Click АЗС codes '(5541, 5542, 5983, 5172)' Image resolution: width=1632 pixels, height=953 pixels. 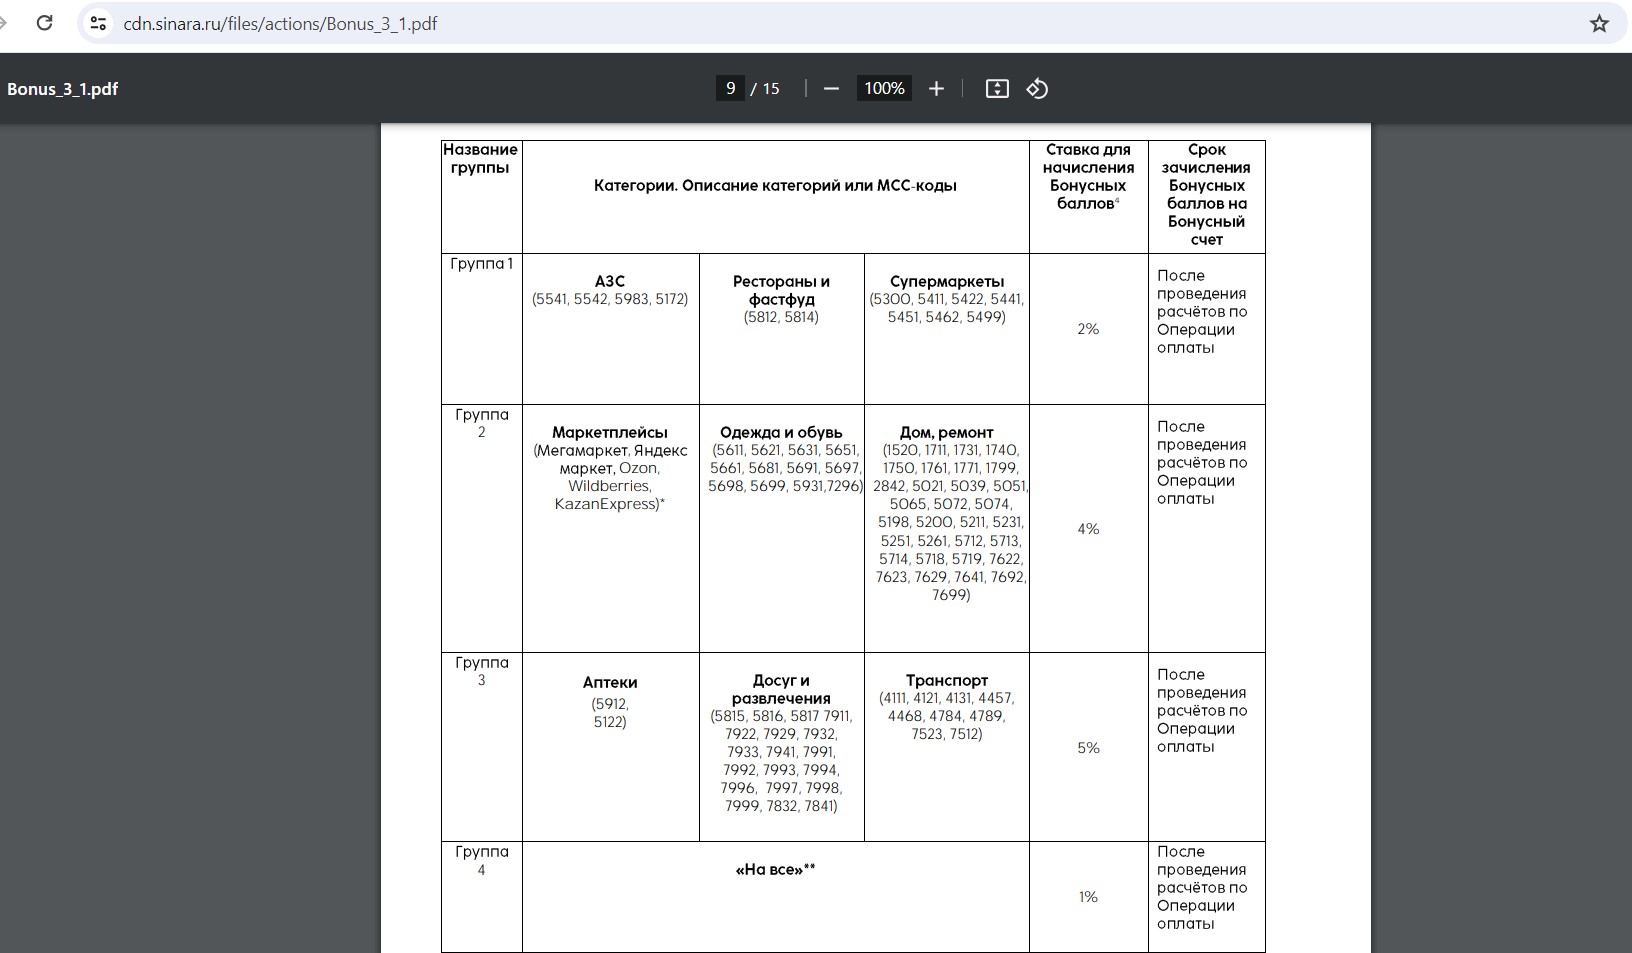point(610,299)
